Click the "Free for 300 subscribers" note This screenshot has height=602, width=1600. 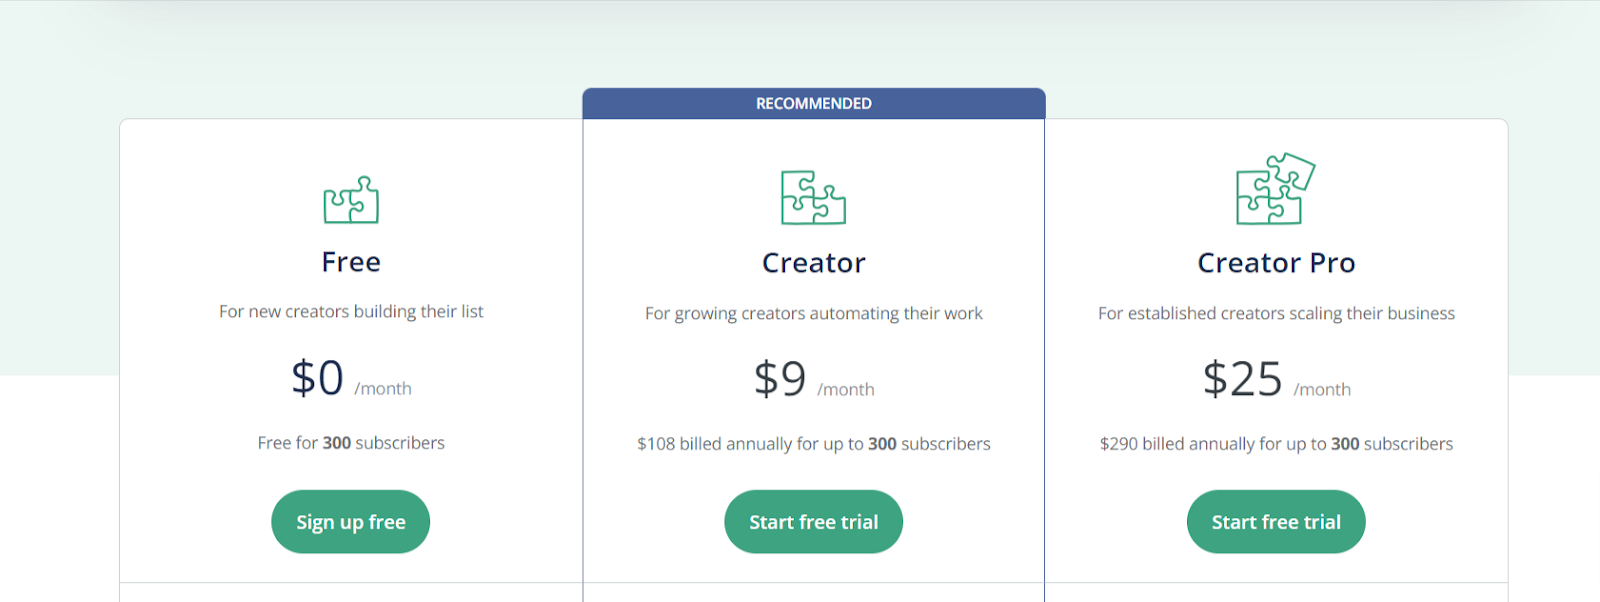351,443
